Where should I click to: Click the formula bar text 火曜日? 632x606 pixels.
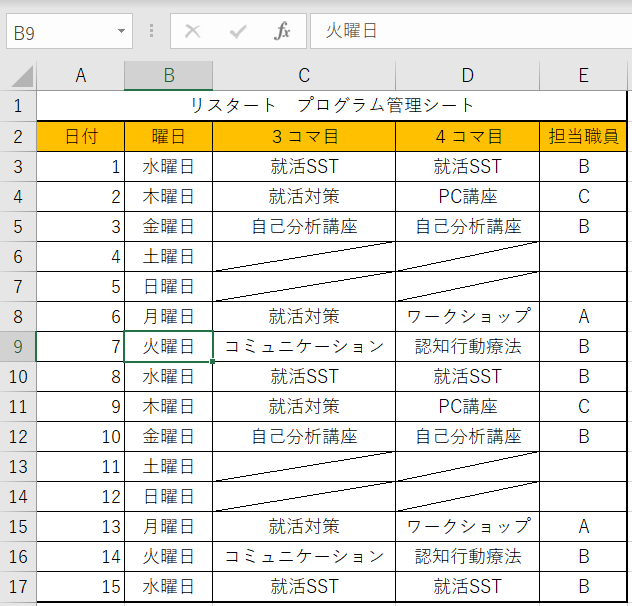click(x=352, y=32)
